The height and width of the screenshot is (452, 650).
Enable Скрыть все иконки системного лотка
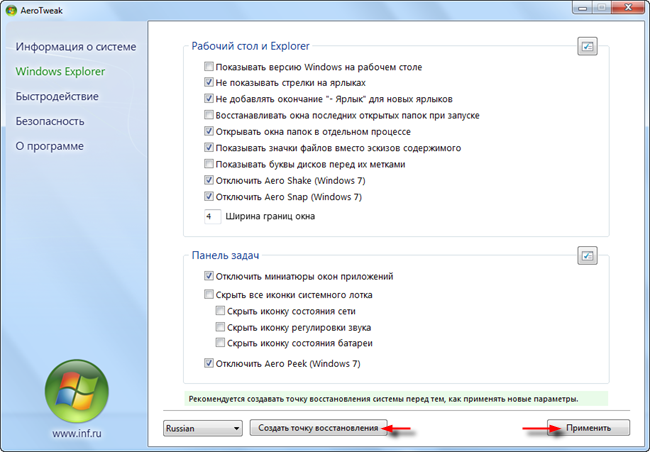(209, 294)
